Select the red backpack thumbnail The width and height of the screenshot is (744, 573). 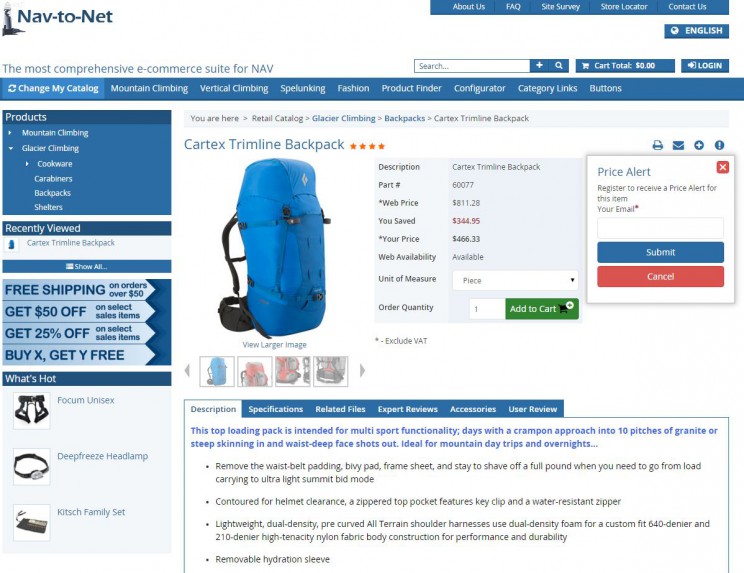point(255,371)
